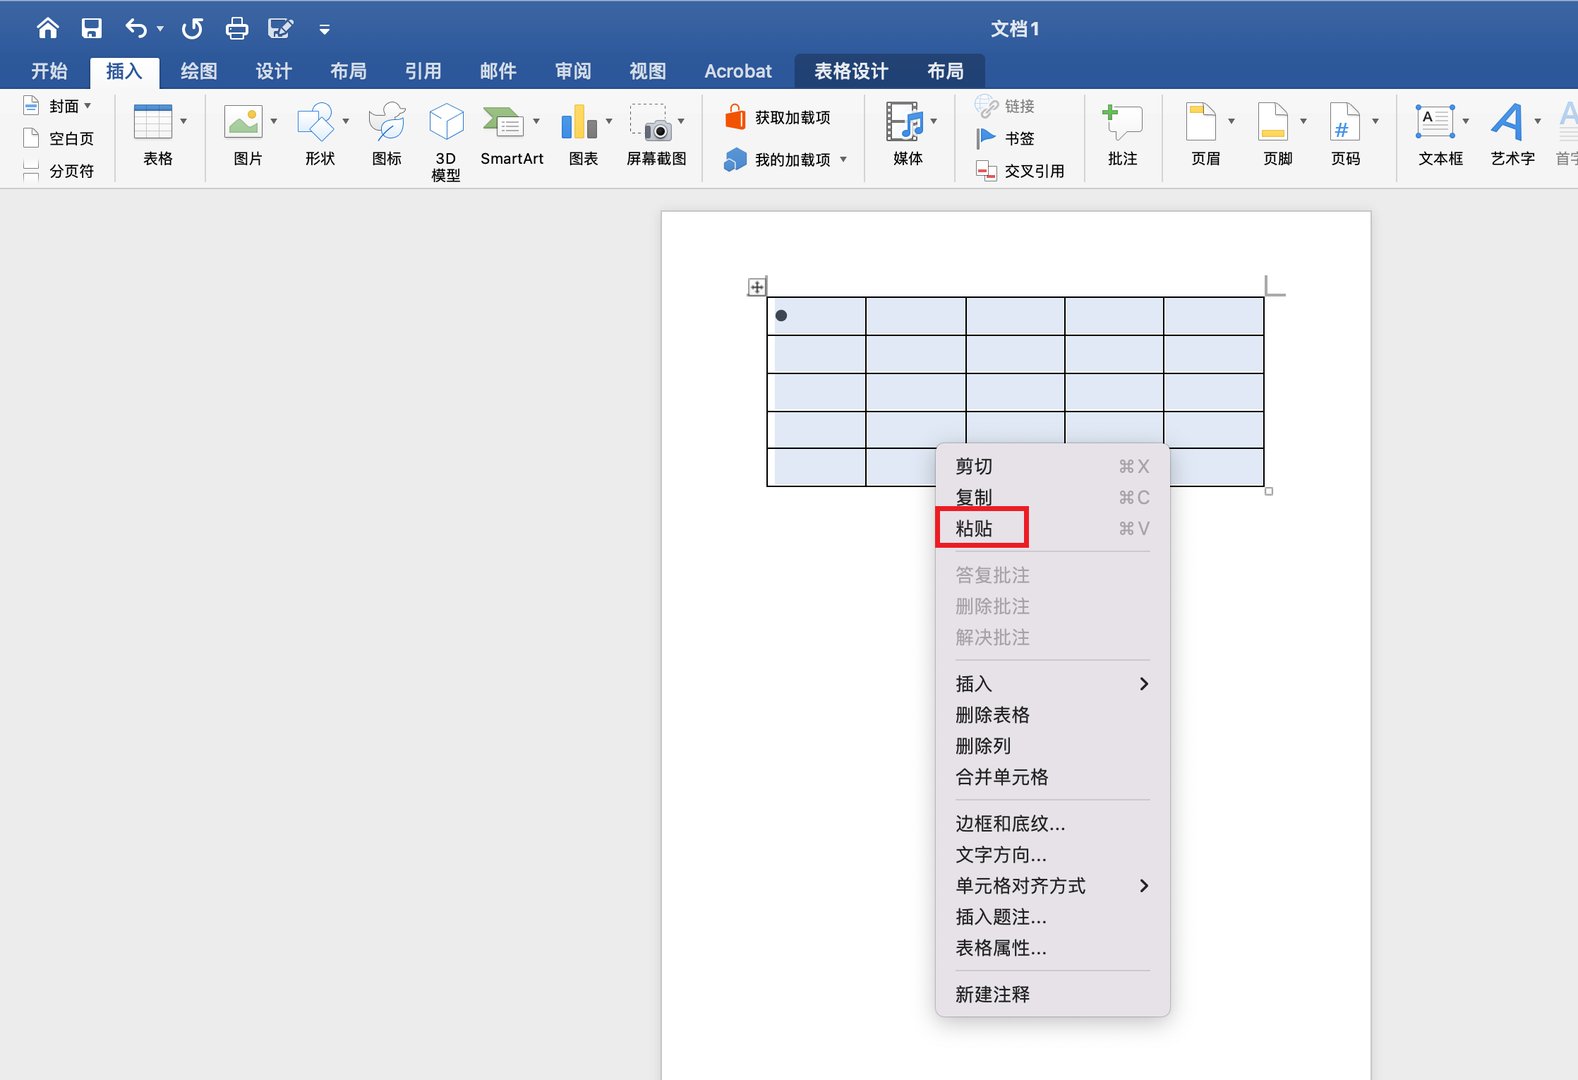Open 边框和底纹... from context menu
1578x1080 pixels.
[x=1052, y=824]
